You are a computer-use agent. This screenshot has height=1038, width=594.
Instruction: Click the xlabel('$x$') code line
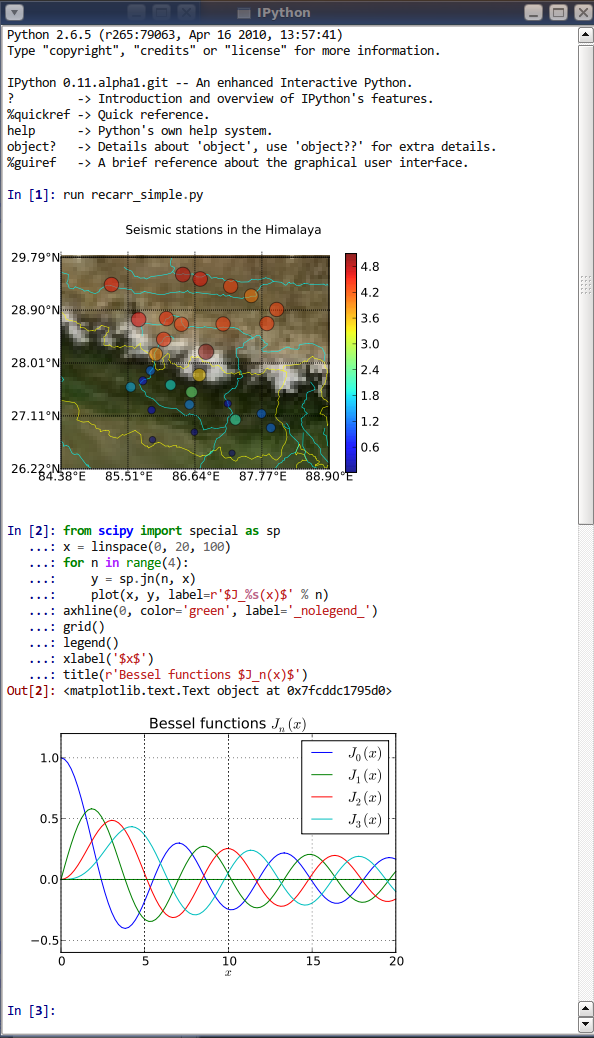click(x=109, y=659)
